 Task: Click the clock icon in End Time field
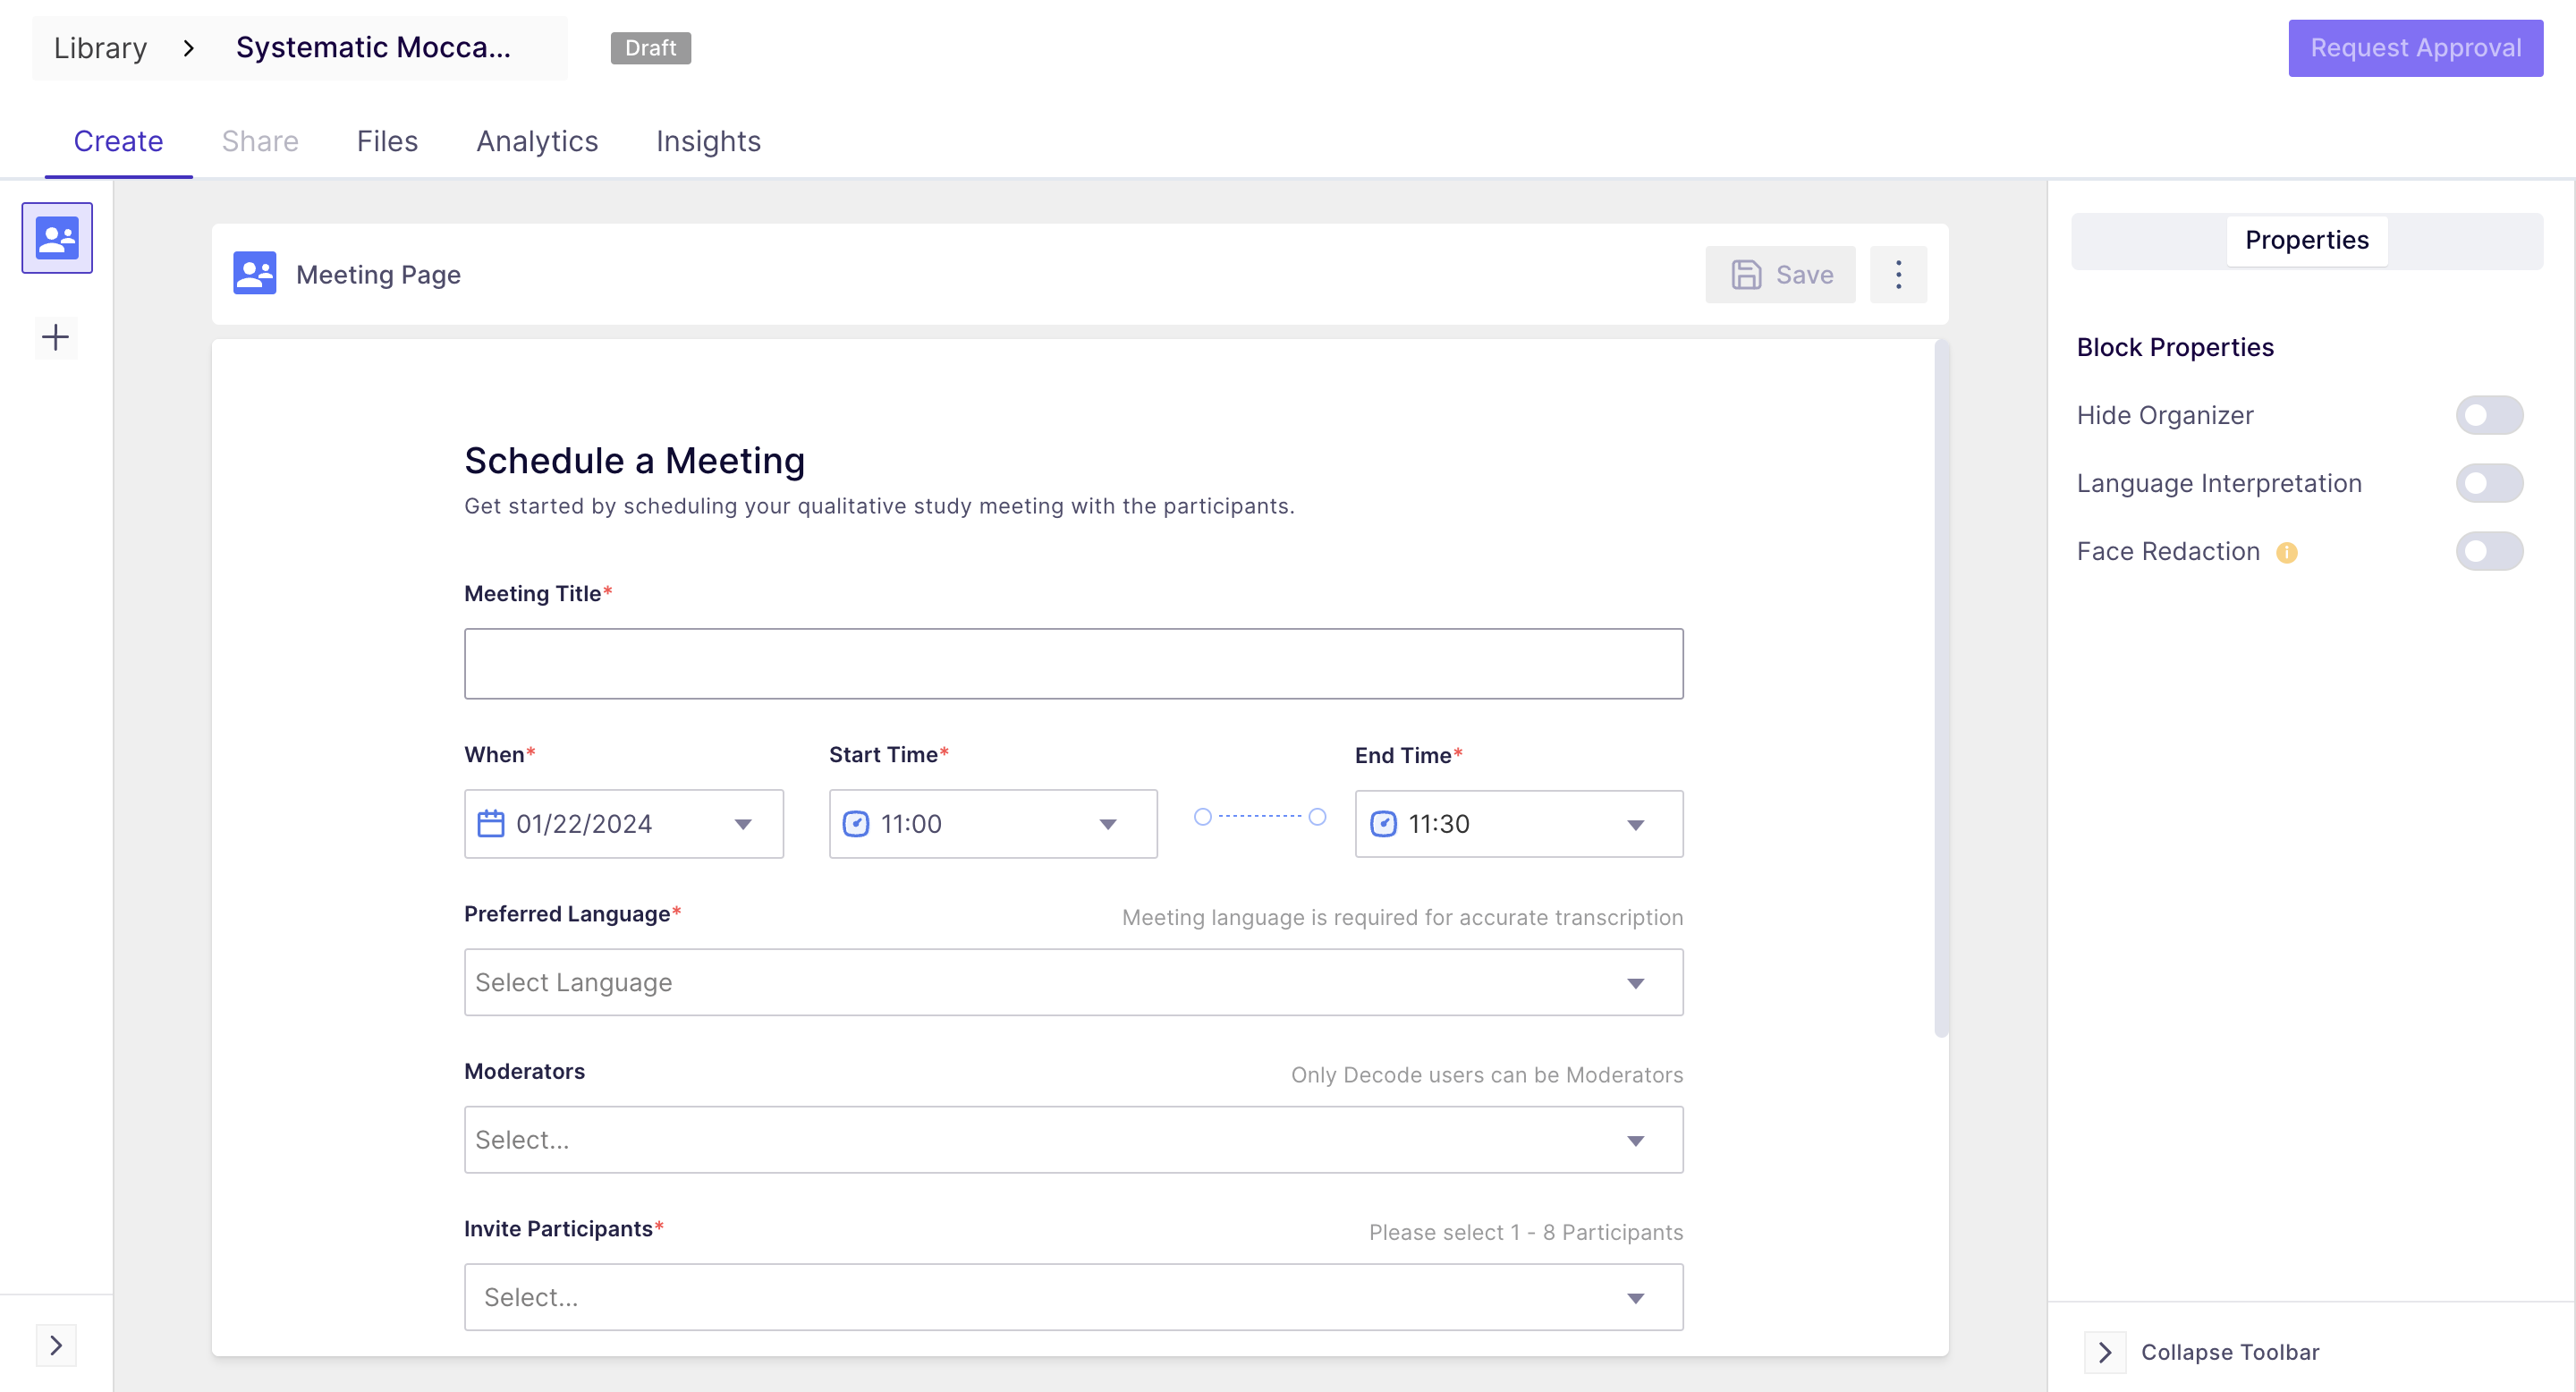(1383, 824)
